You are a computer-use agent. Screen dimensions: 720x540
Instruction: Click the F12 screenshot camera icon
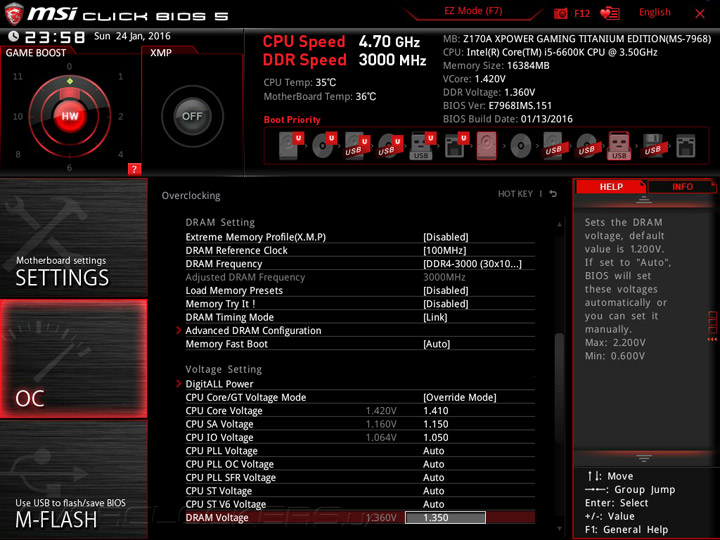coord(560,13)
